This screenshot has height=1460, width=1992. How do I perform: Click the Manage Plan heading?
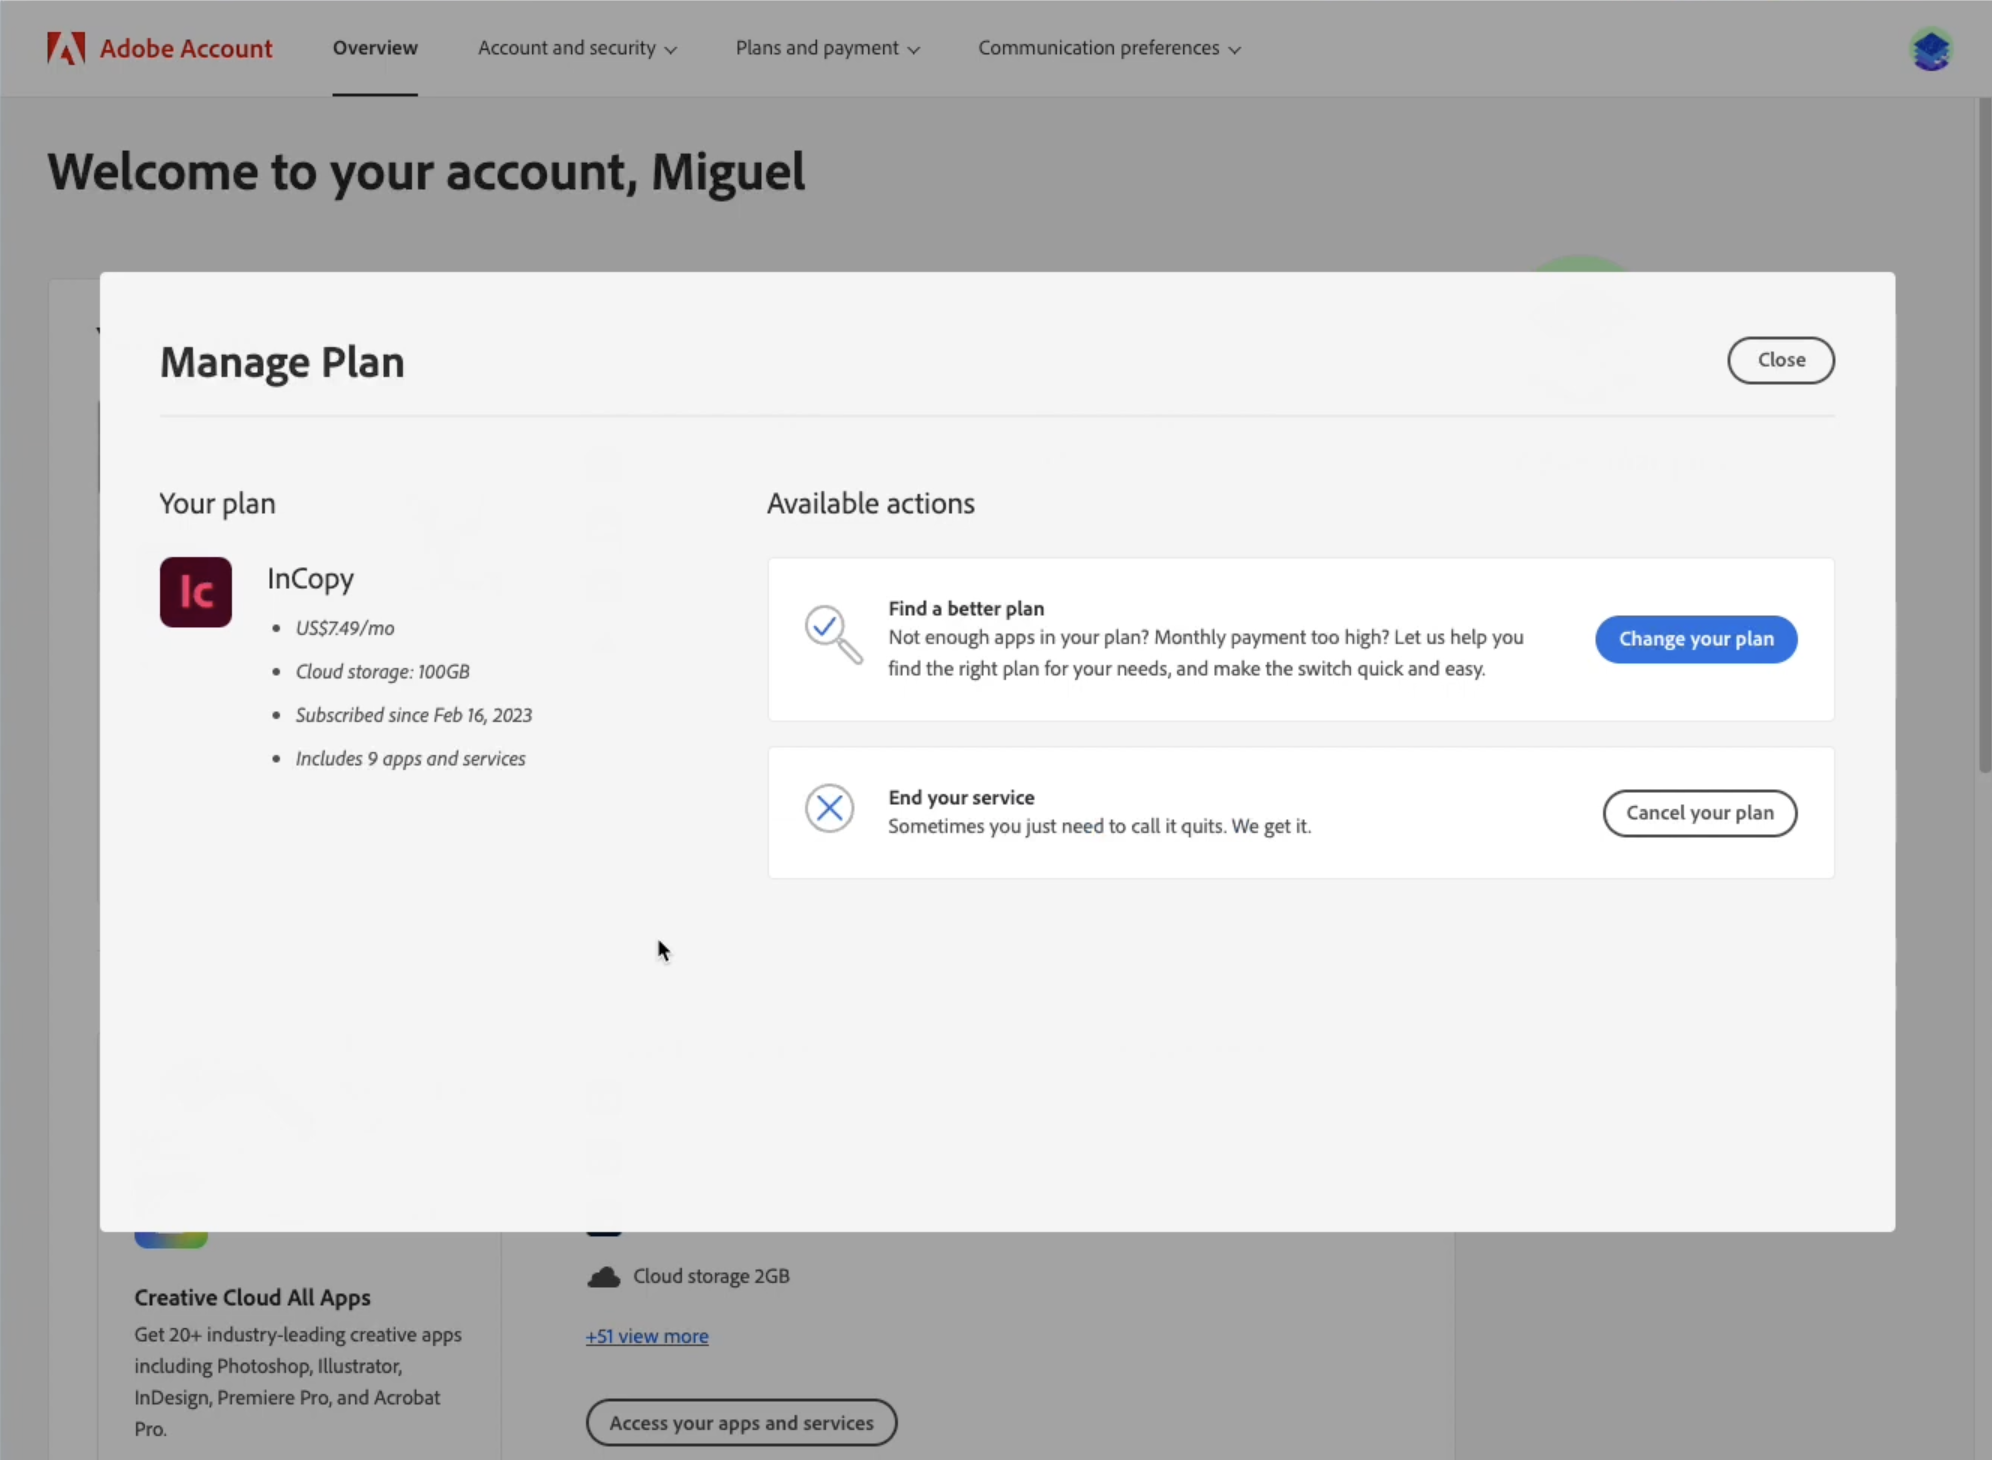coord(282,362)
